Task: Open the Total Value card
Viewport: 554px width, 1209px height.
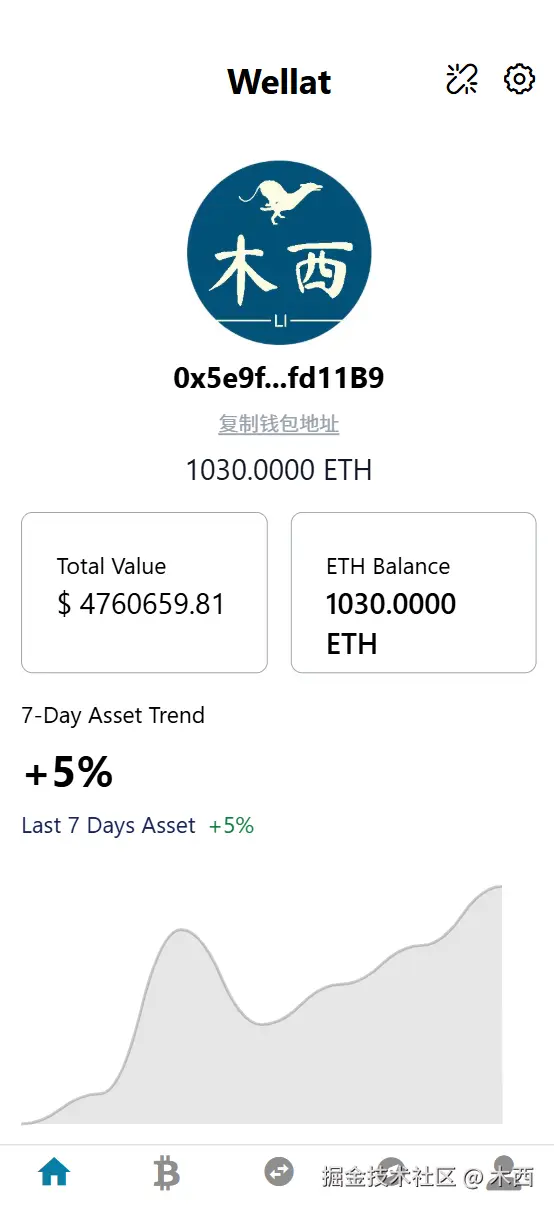Action: tap(144, 592)
